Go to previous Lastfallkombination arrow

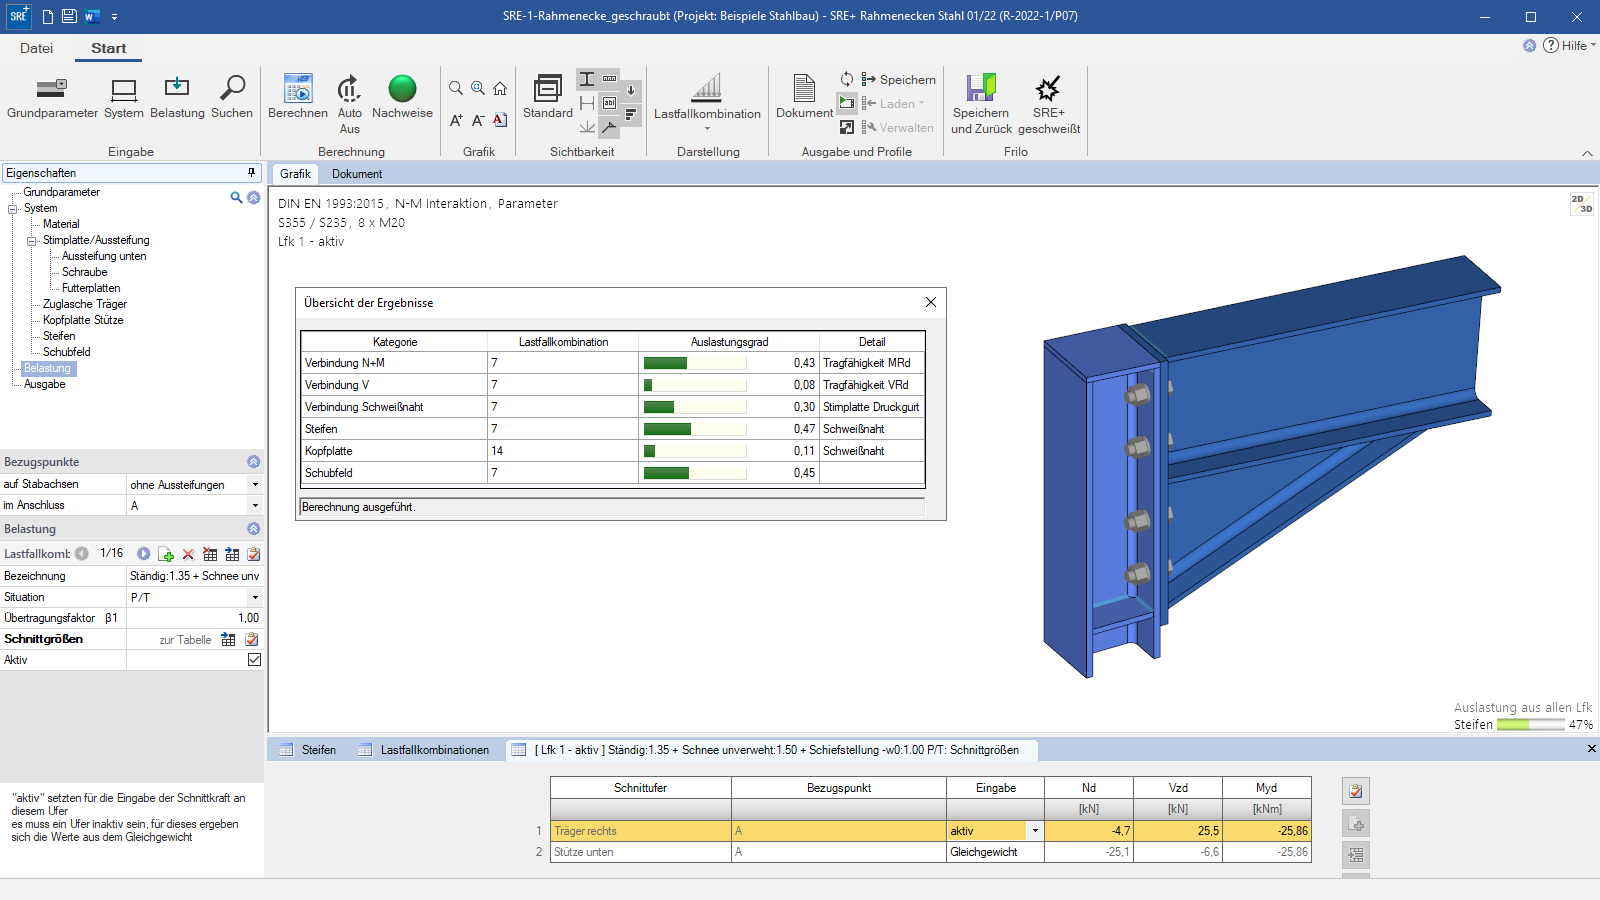(x=82, y=554)
